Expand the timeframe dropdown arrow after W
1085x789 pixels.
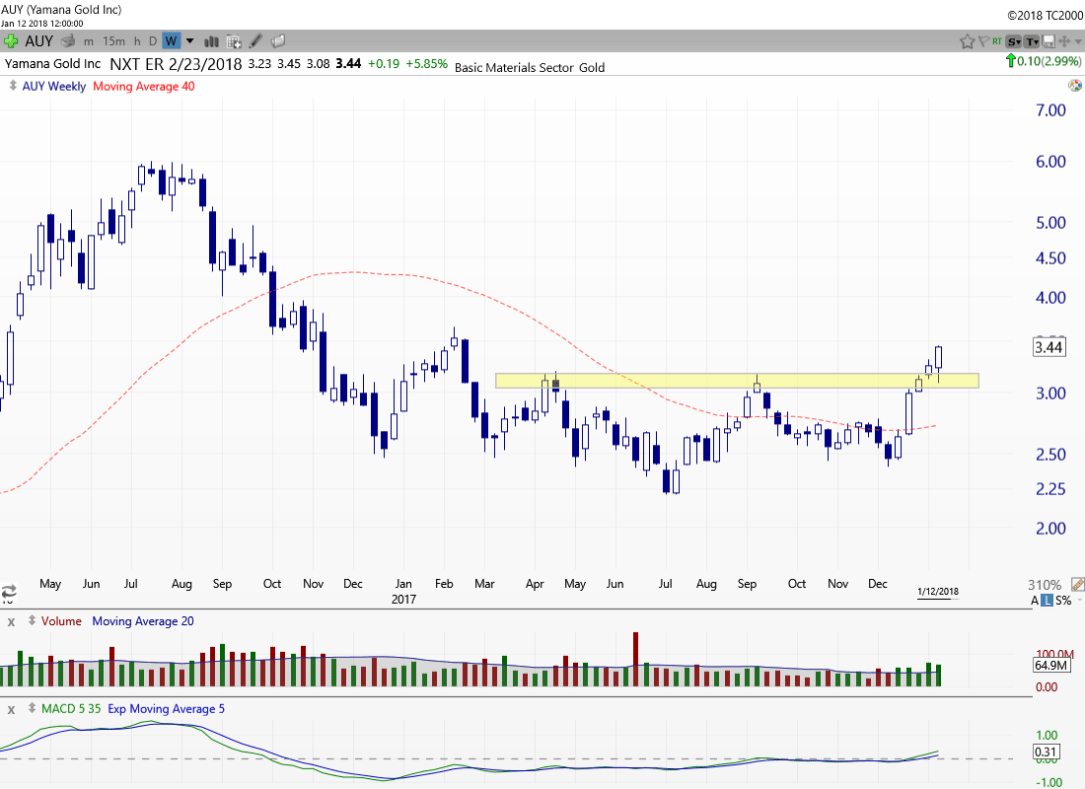click(x=187, y=41)
